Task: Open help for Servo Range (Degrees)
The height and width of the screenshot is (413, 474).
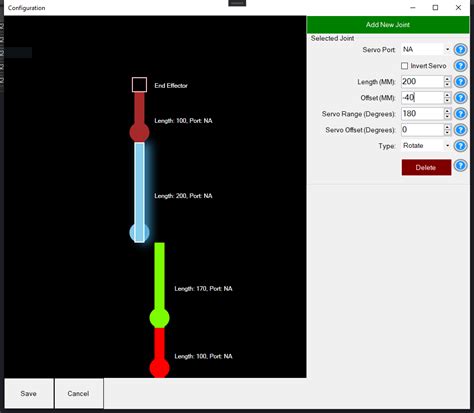Action: click(x=460, y=114)
